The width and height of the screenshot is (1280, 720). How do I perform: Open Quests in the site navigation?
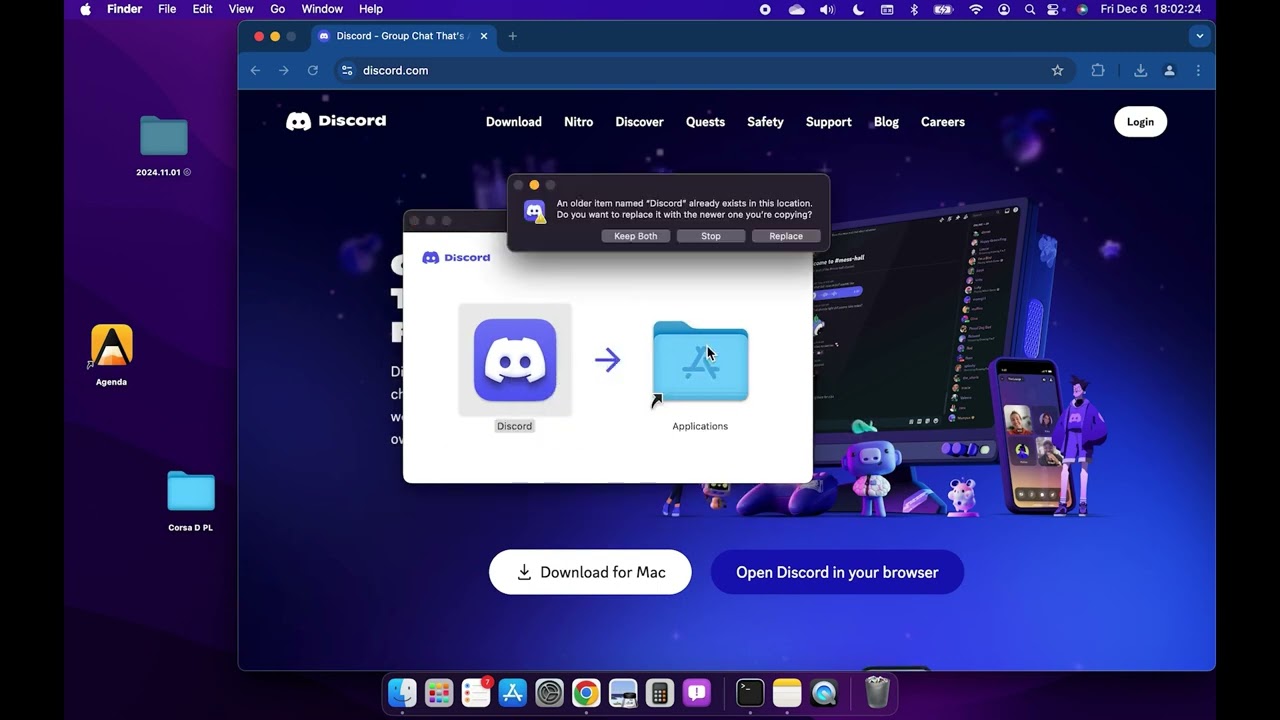705,122
